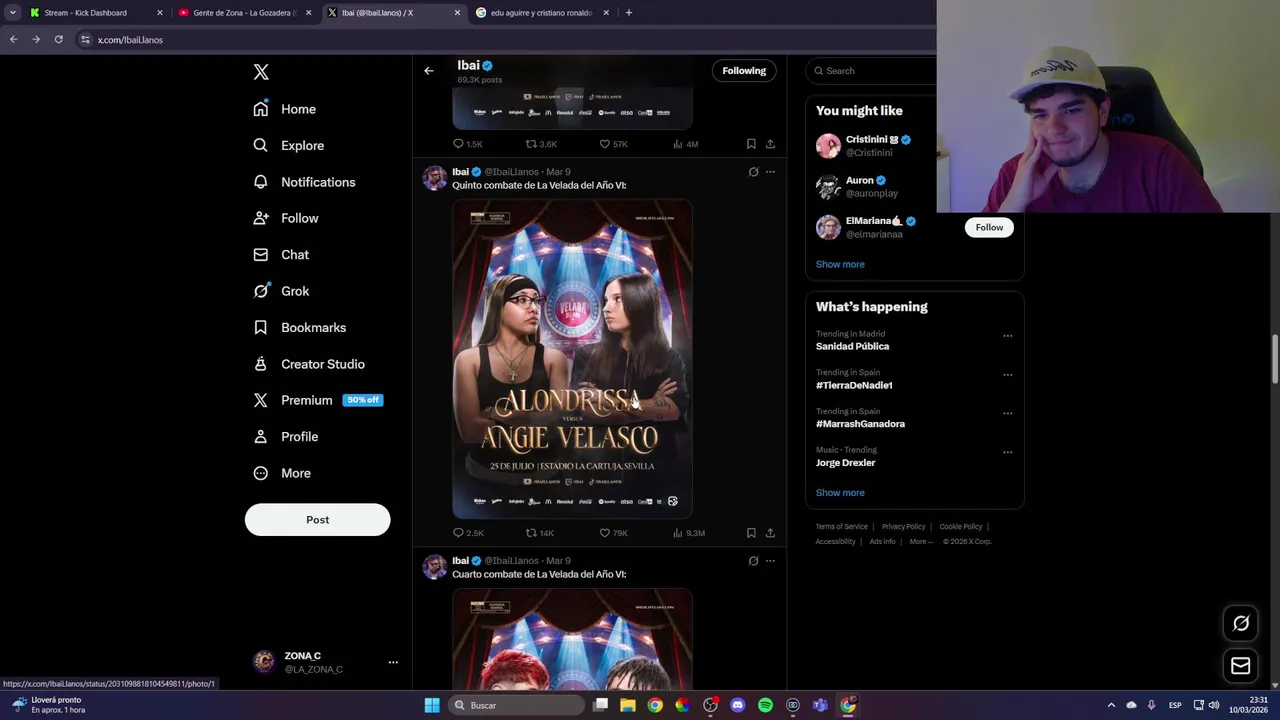Expand the More sidebar menu
Viewport: 1280px width, 720px height.
pyautogui.click(x=282, y=473)
